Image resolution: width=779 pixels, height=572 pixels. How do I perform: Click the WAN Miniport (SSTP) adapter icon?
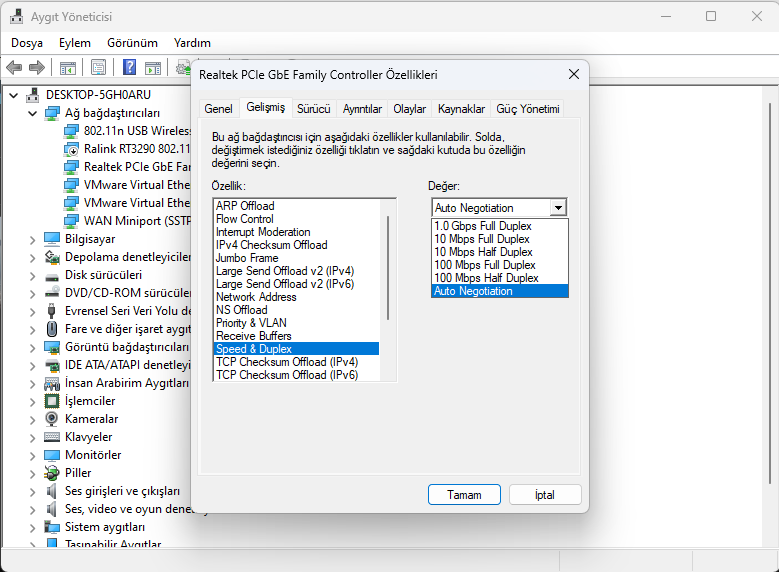(71, 221)
